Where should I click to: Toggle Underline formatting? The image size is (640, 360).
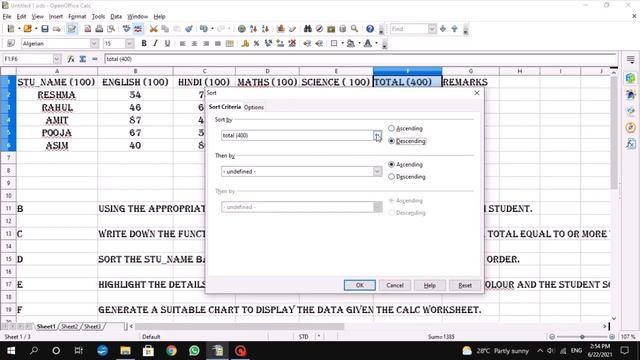tap(167, 43)
